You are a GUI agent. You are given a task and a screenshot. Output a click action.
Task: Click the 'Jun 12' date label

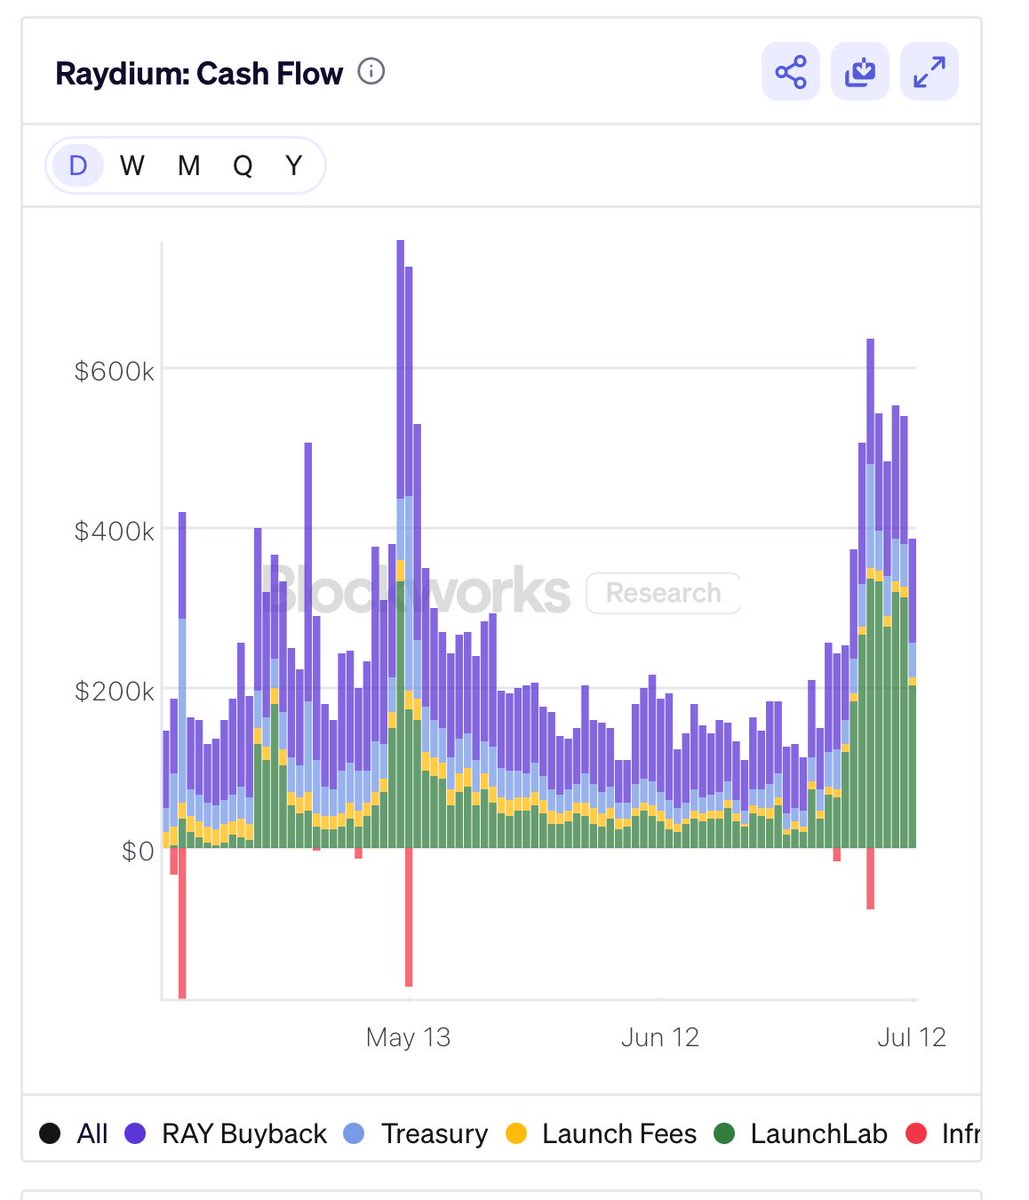(660, 1037)
